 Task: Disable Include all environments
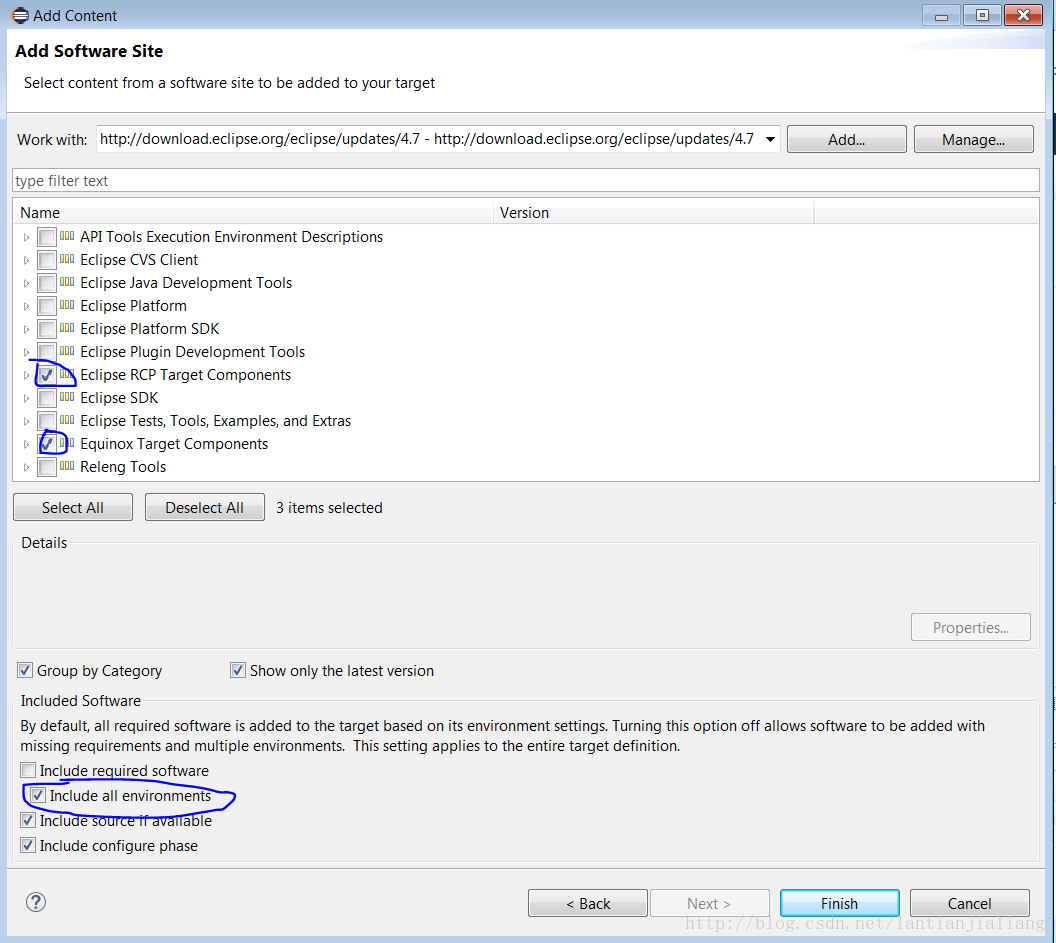pos(38,795)
